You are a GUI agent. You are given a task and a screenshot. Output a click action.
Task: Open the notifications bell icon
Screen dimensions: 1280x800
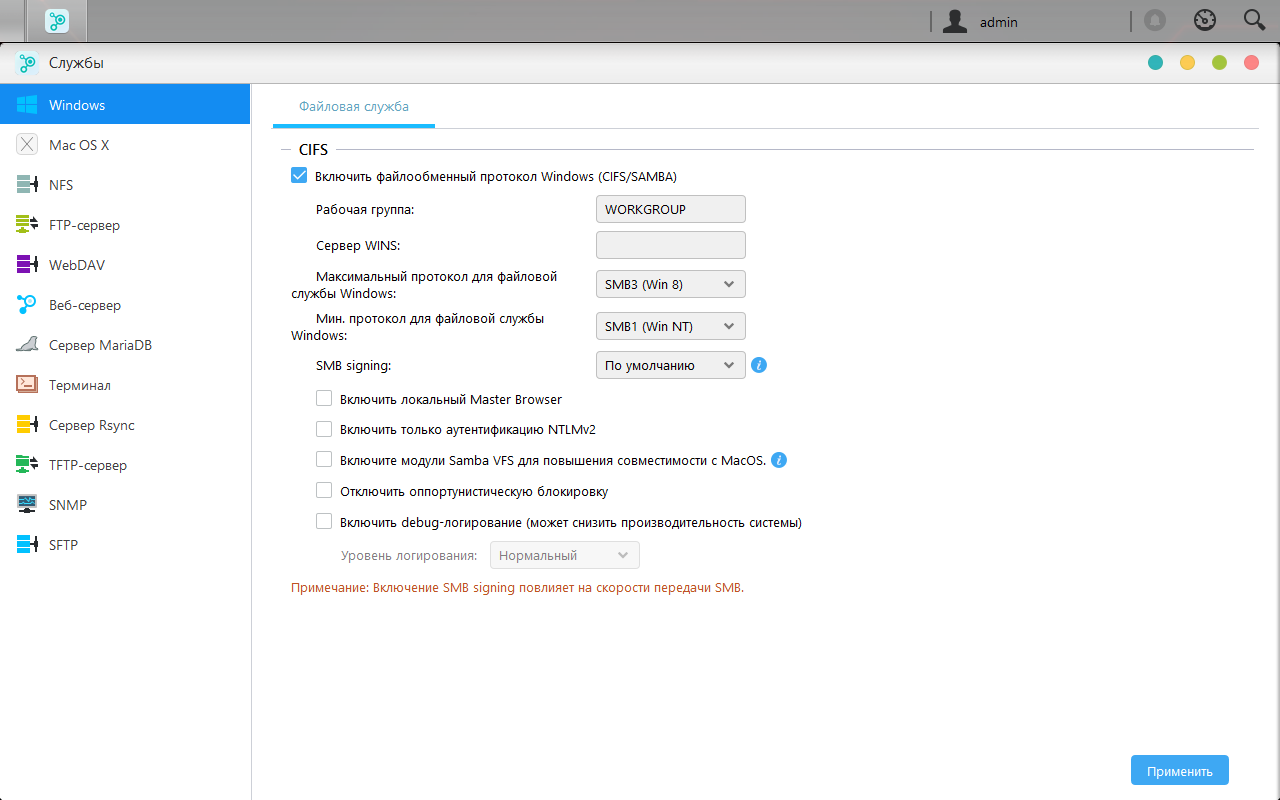(1155, 20)
